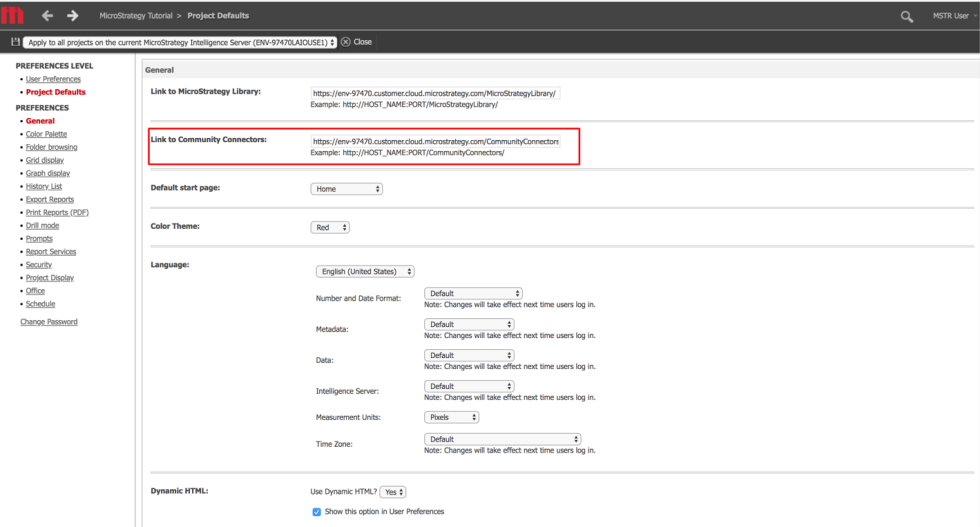The width and height of the screenshot is (980, 527).
Task: Click the MicroStrategy Library link field
Action: [435, 93]
